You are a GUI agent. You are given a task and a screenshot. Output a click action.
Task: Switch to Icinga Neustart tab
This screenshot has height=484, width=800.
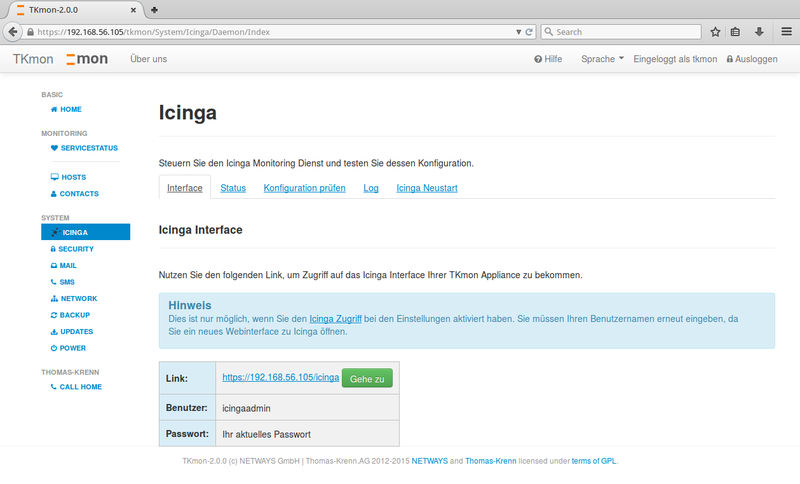point(427,188)
